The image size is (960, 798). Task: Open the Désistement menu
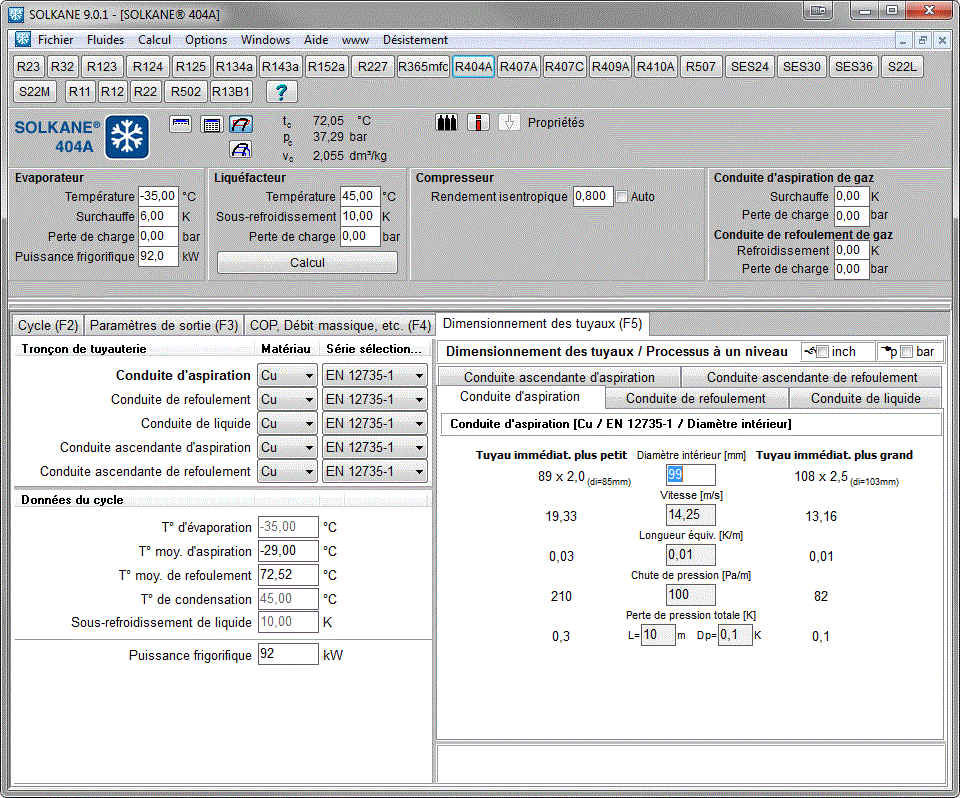[415, 40]
